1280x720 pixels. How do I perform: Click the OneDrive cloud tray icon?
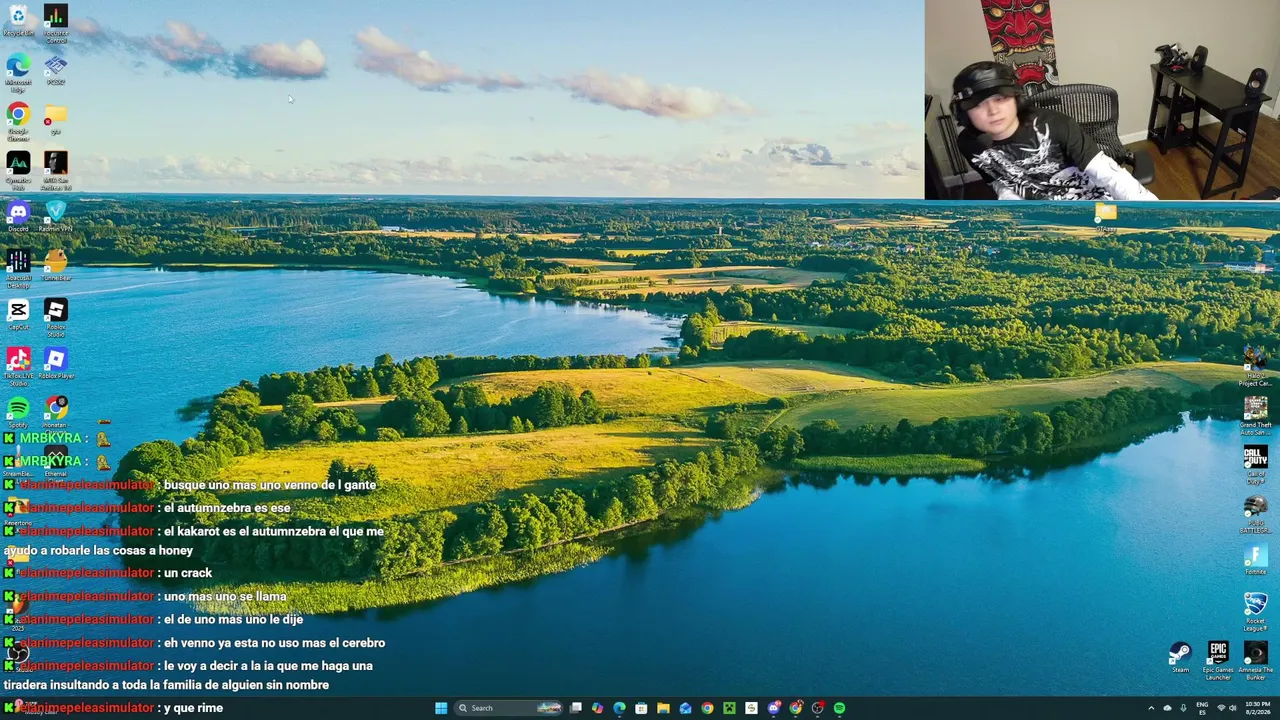[x=1167, y=708]
